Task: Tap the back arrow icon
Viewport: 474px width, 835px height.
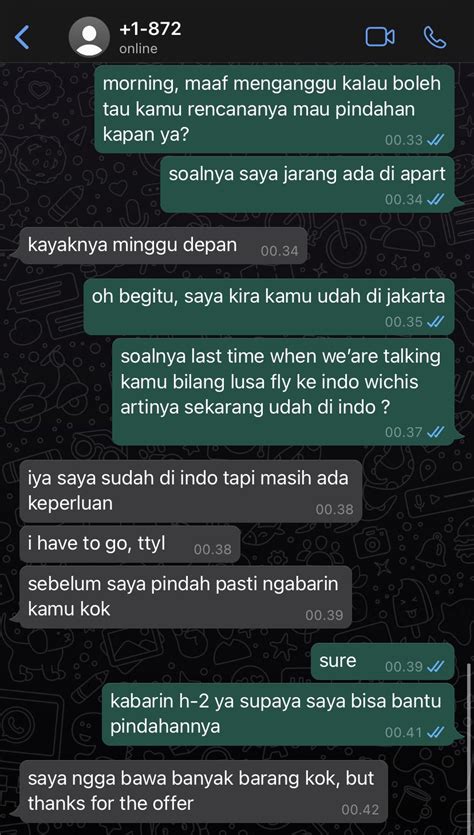Action: [x=22, y=37]
